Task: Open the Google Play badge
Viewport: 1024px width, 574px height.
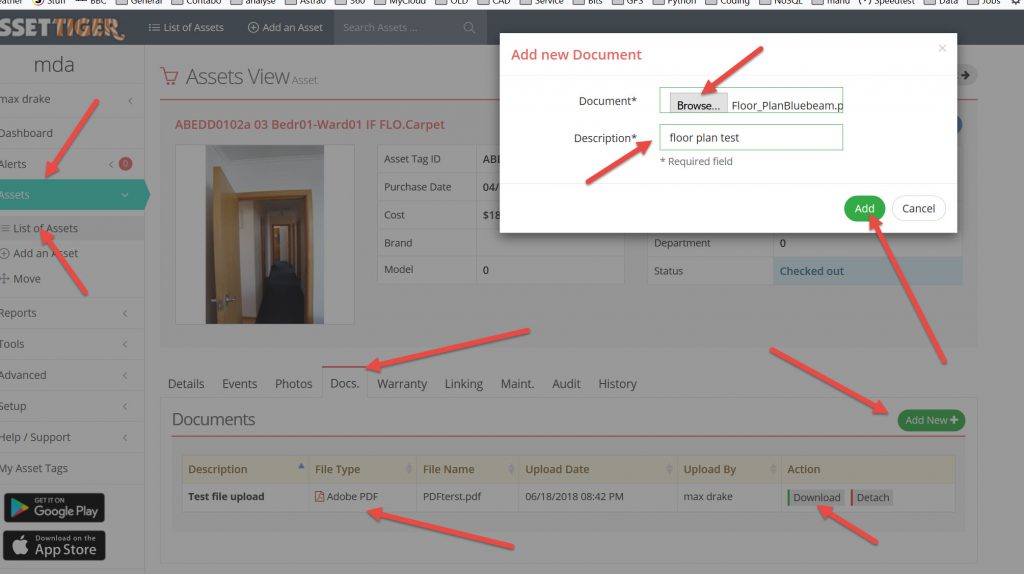Action: click(x=54, y=507)
